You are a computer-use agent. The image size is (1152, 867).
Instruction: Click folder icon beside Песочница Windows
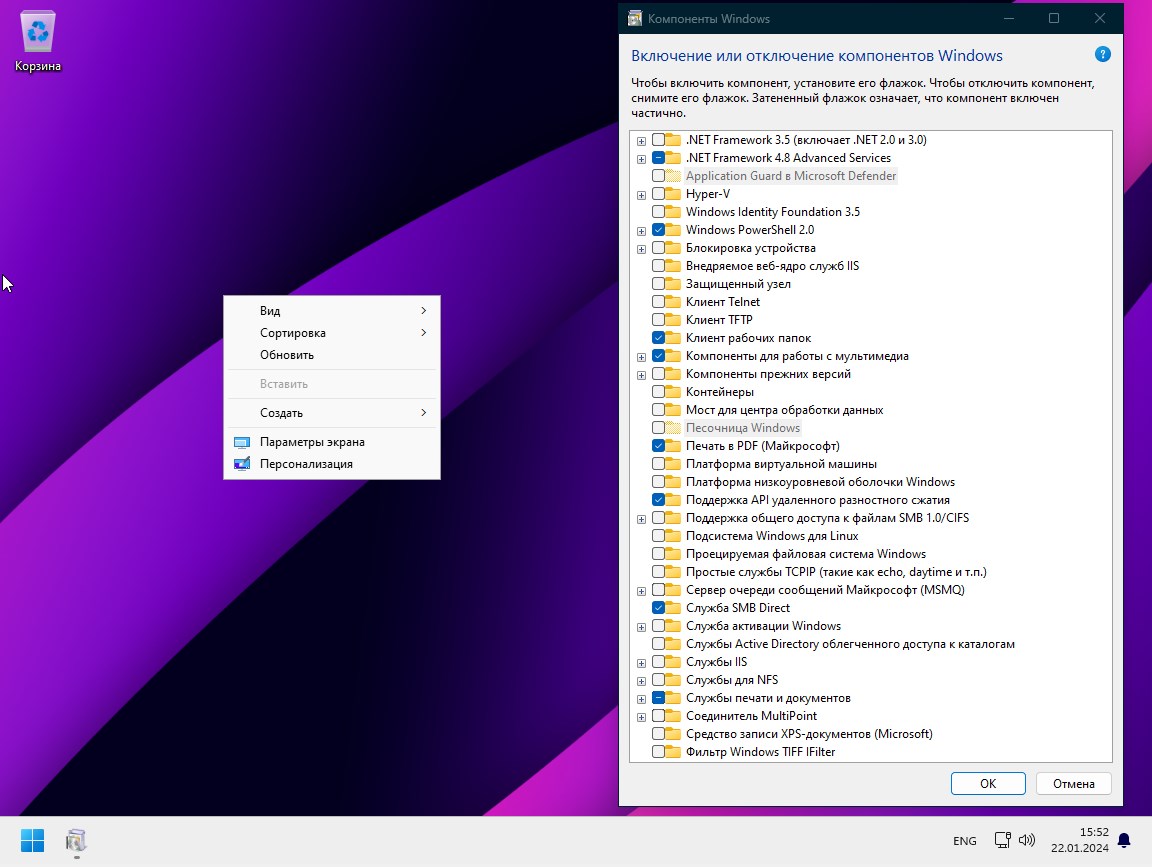pyautogui.click(x=673, y=428)
